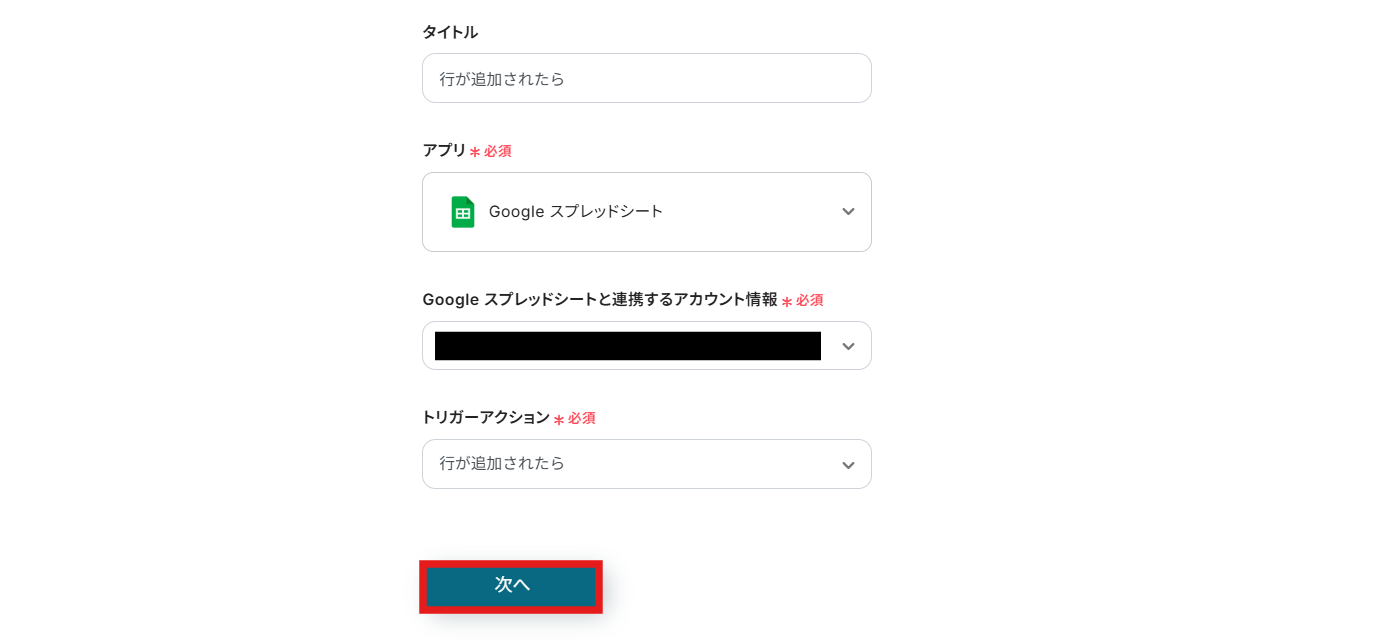Click the タイトル field label
This screenshot has width=1395, height=640.
(x=450, y=32)
